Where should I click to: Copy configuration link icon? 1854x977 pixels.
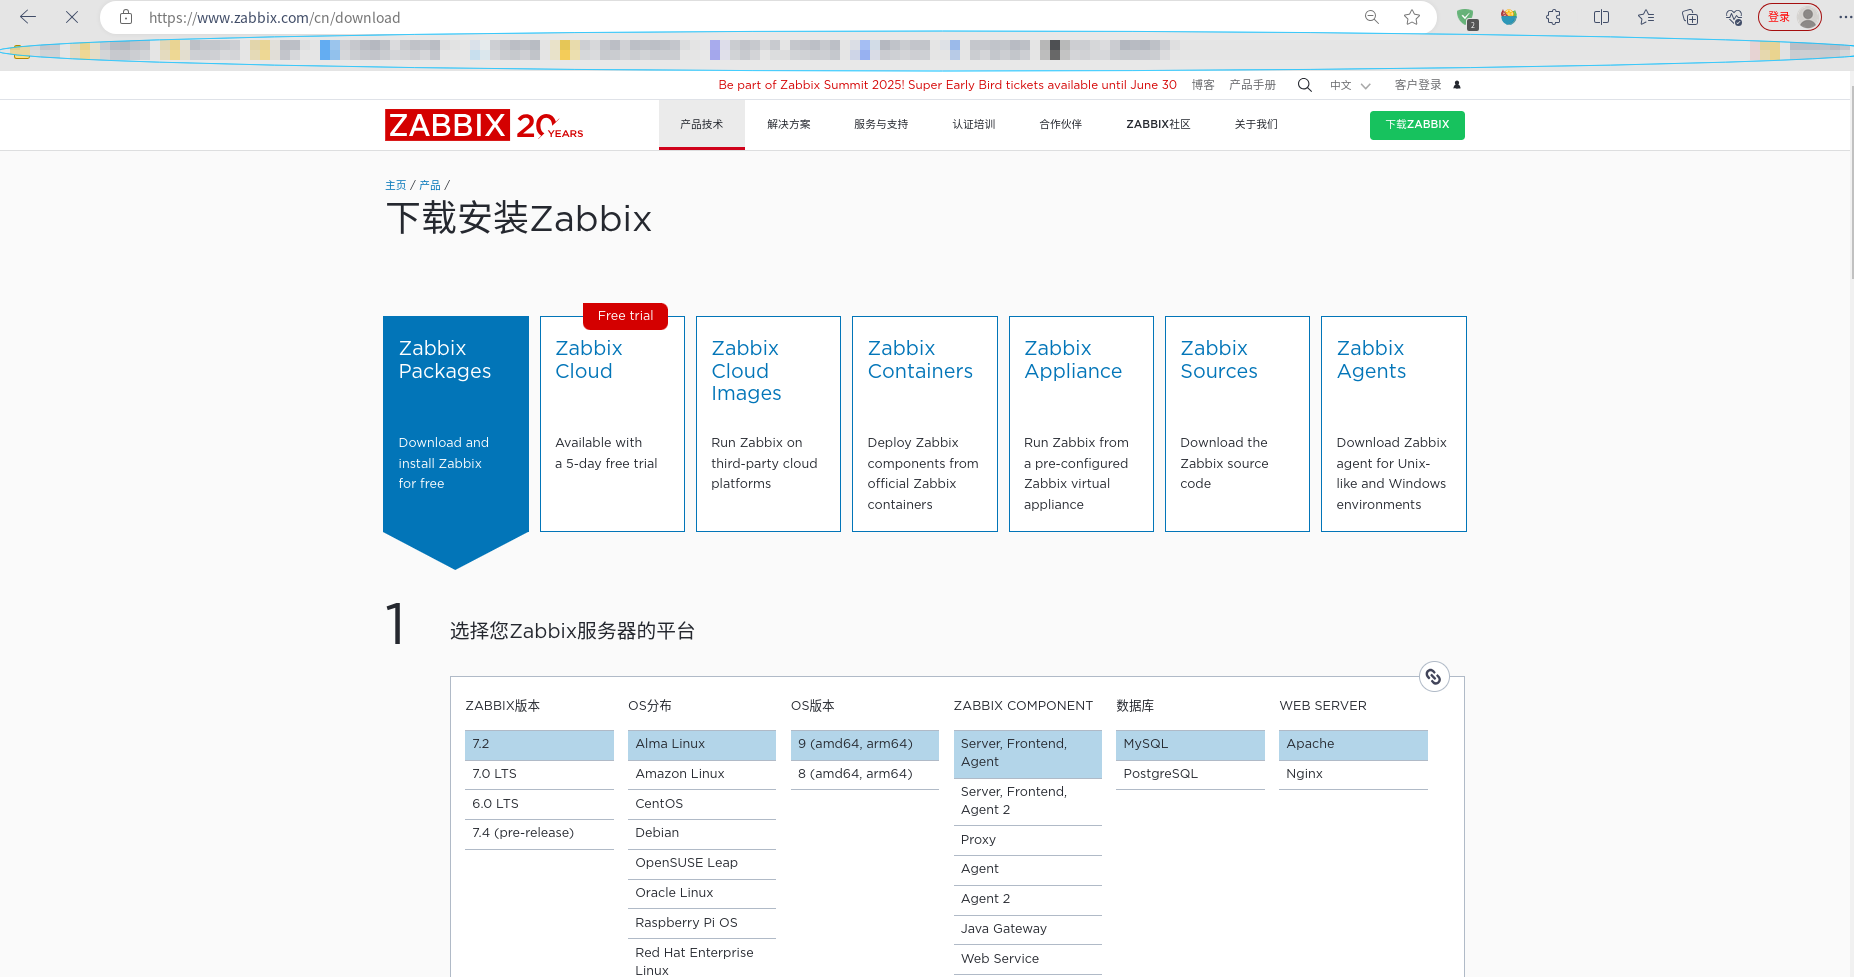1434,677
